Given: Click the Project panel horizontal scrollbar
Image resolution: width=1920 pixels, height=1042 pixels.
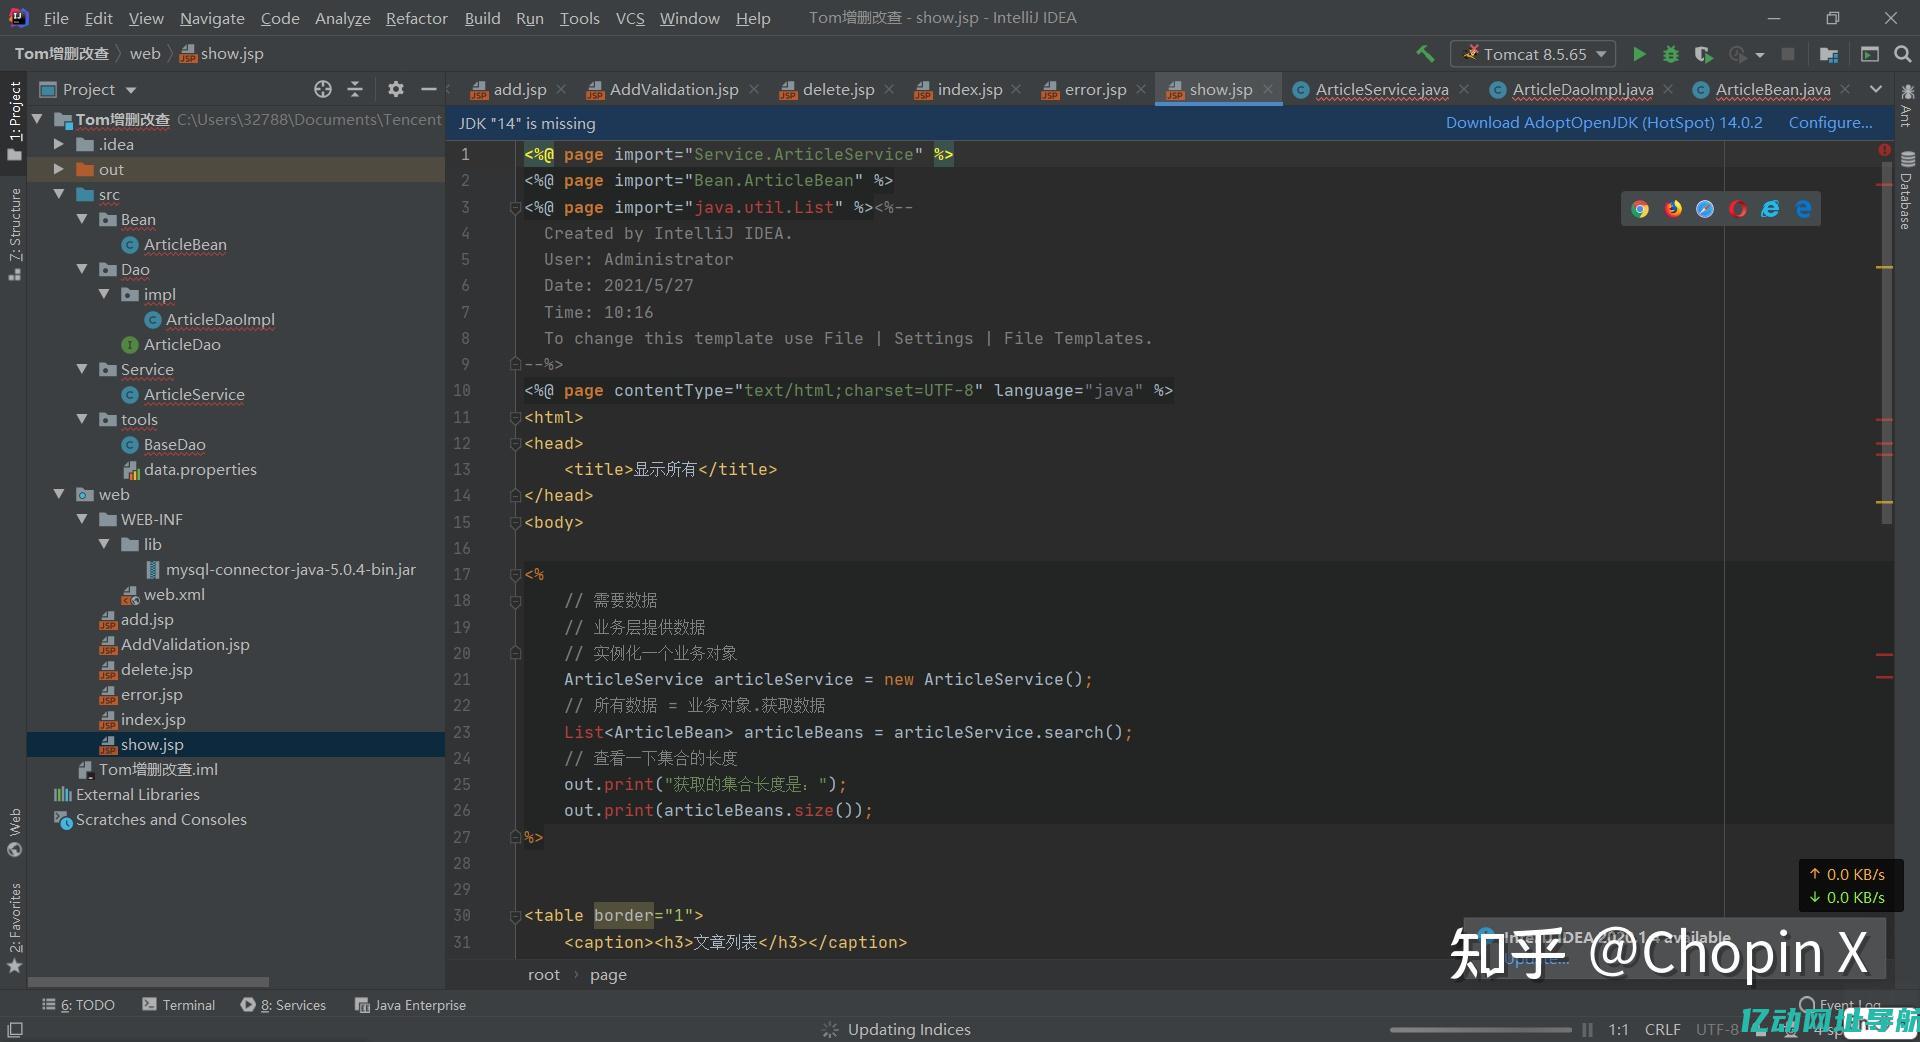Looking at the screenshot, I should [x=148, y=982].
